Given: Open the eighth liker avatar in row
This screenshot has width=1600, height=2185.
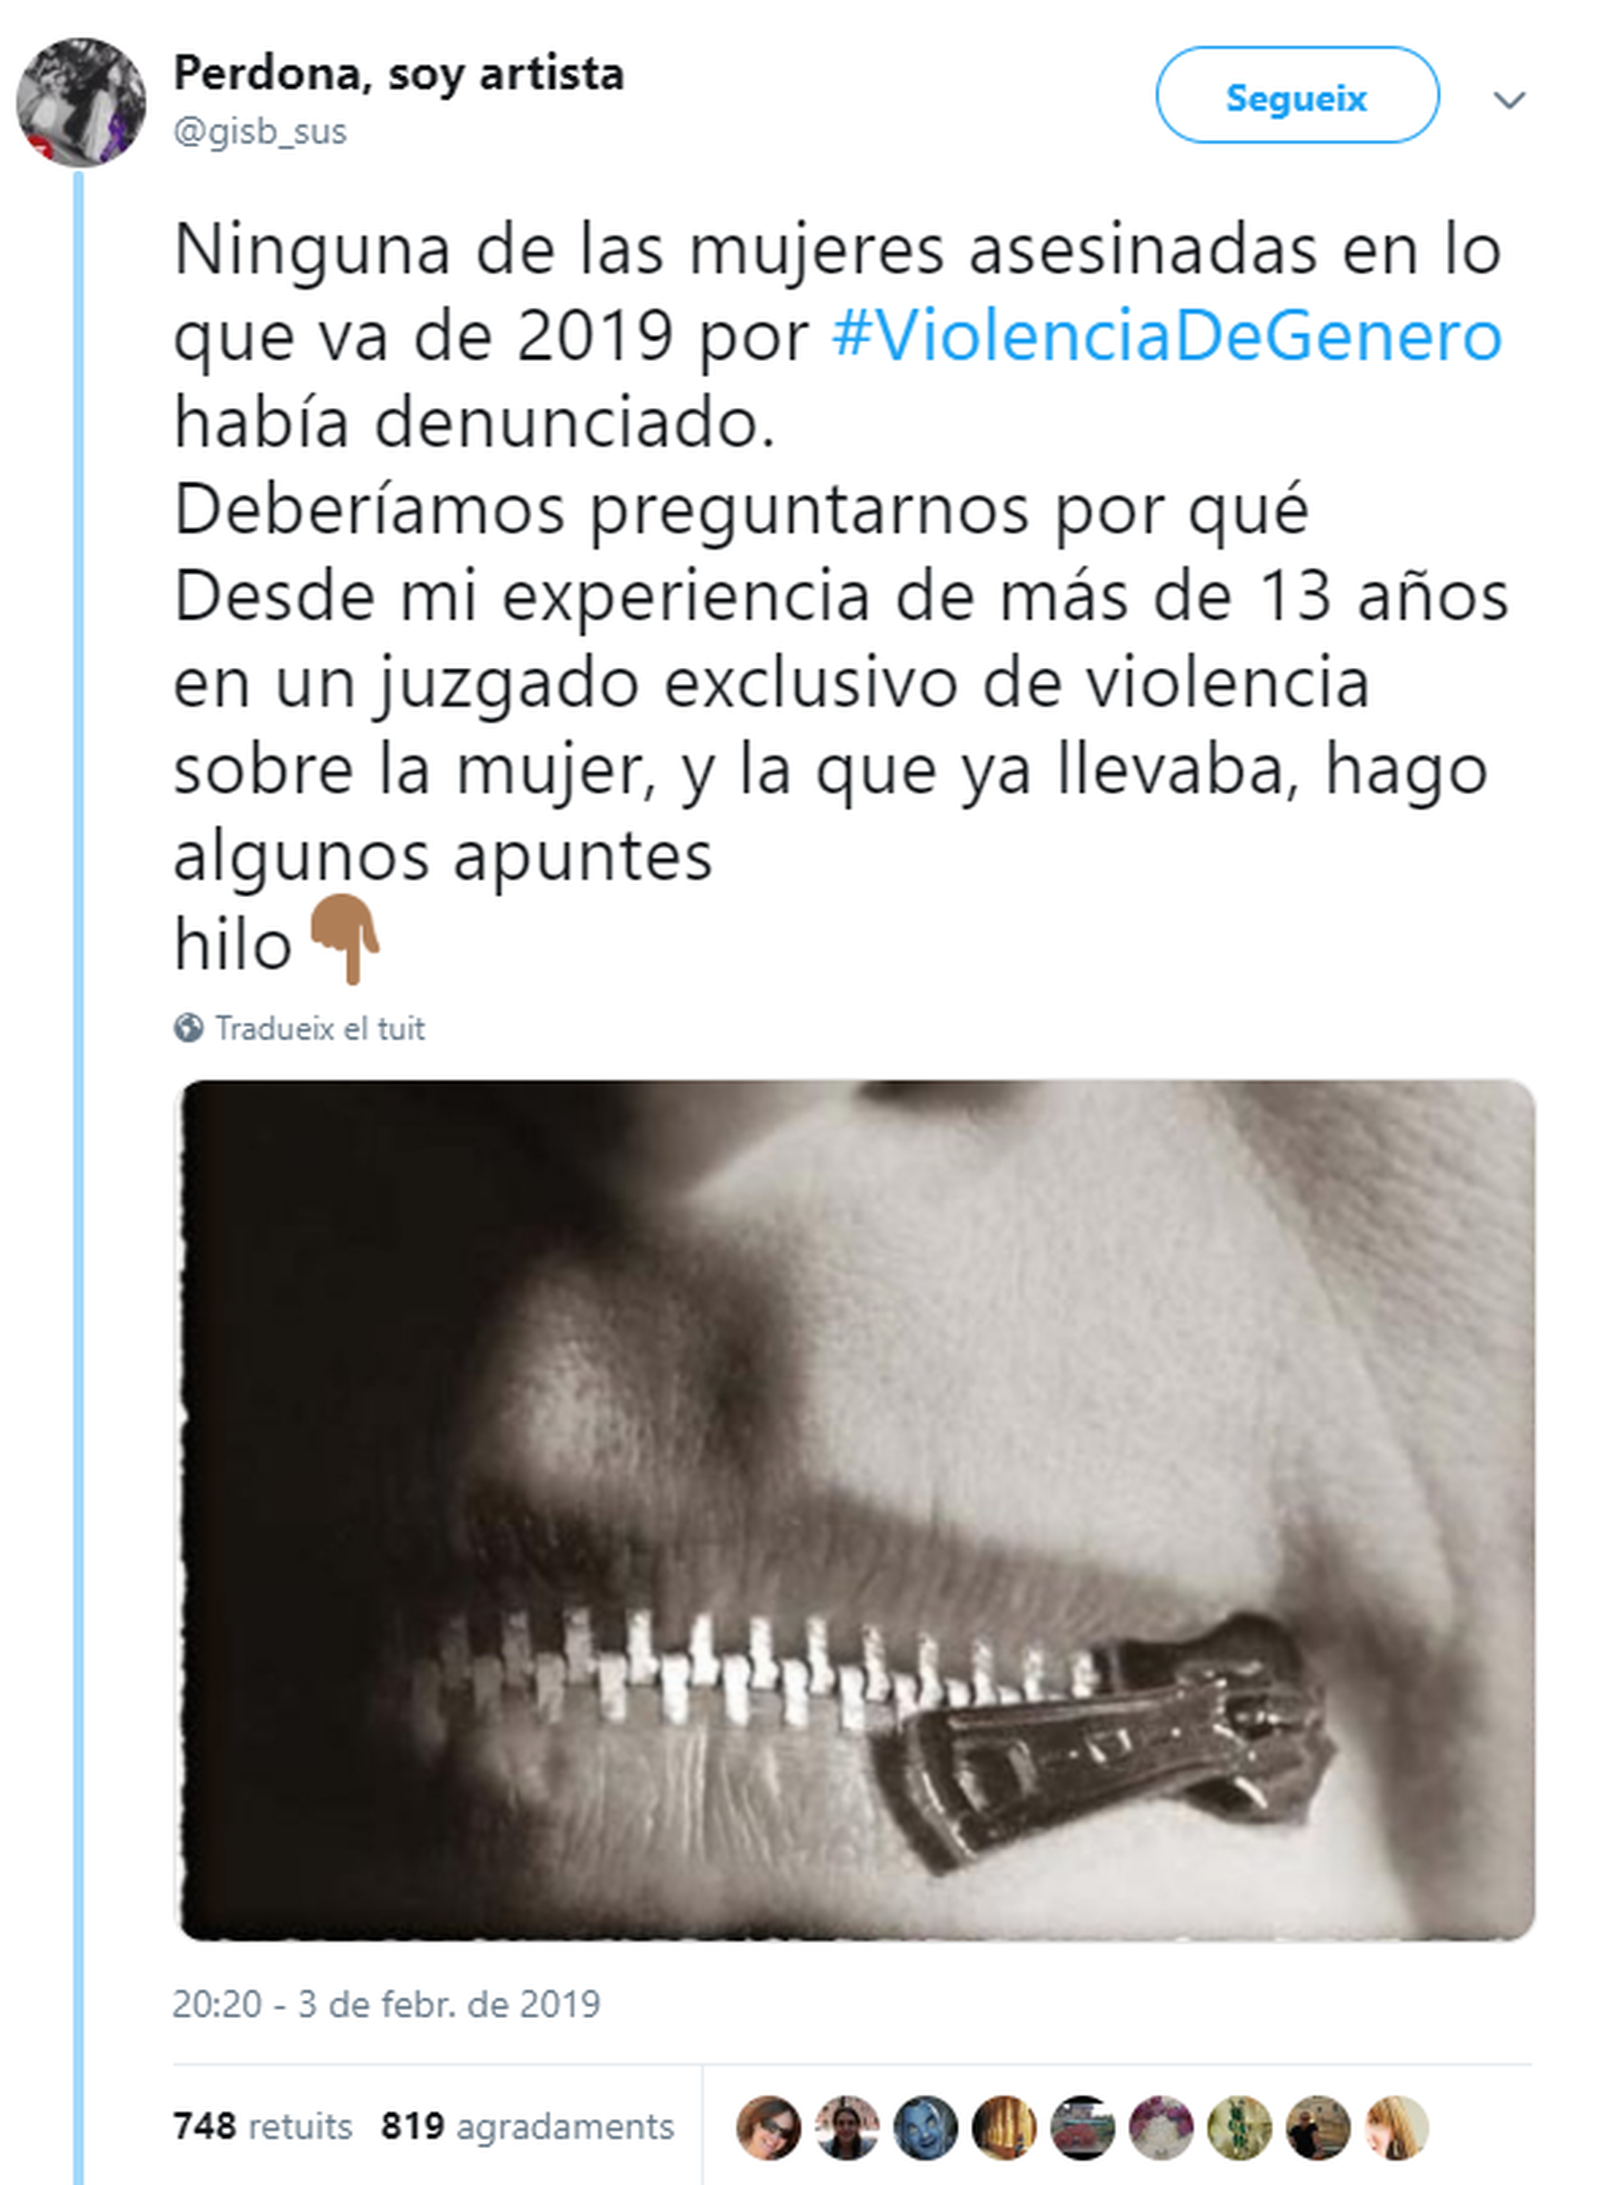Looking at the screenshot, I should coord(1318,2127).
